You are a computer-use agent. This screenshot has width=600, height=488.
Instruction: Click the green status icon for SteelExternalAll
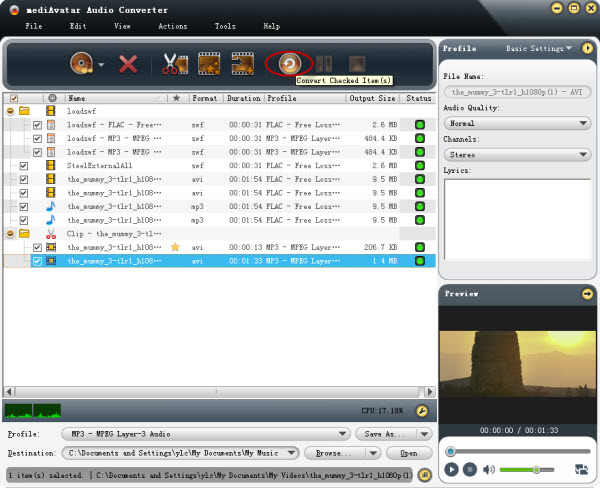tap(420, 165)
